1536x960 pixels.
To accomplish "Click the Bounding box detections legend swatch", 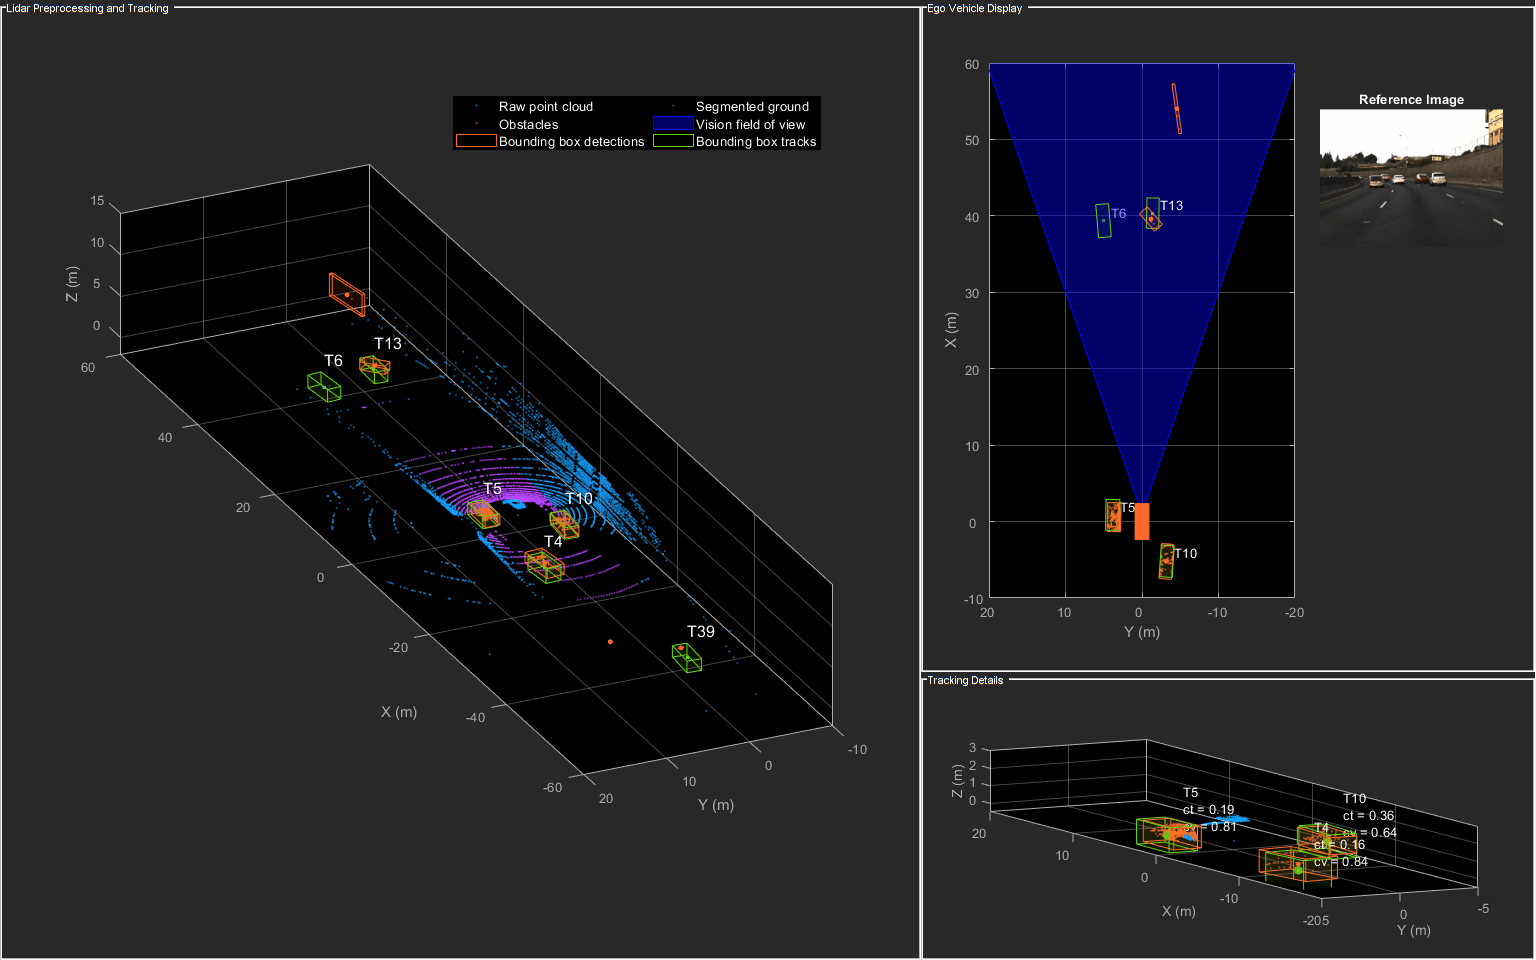I will click(476, 141).
